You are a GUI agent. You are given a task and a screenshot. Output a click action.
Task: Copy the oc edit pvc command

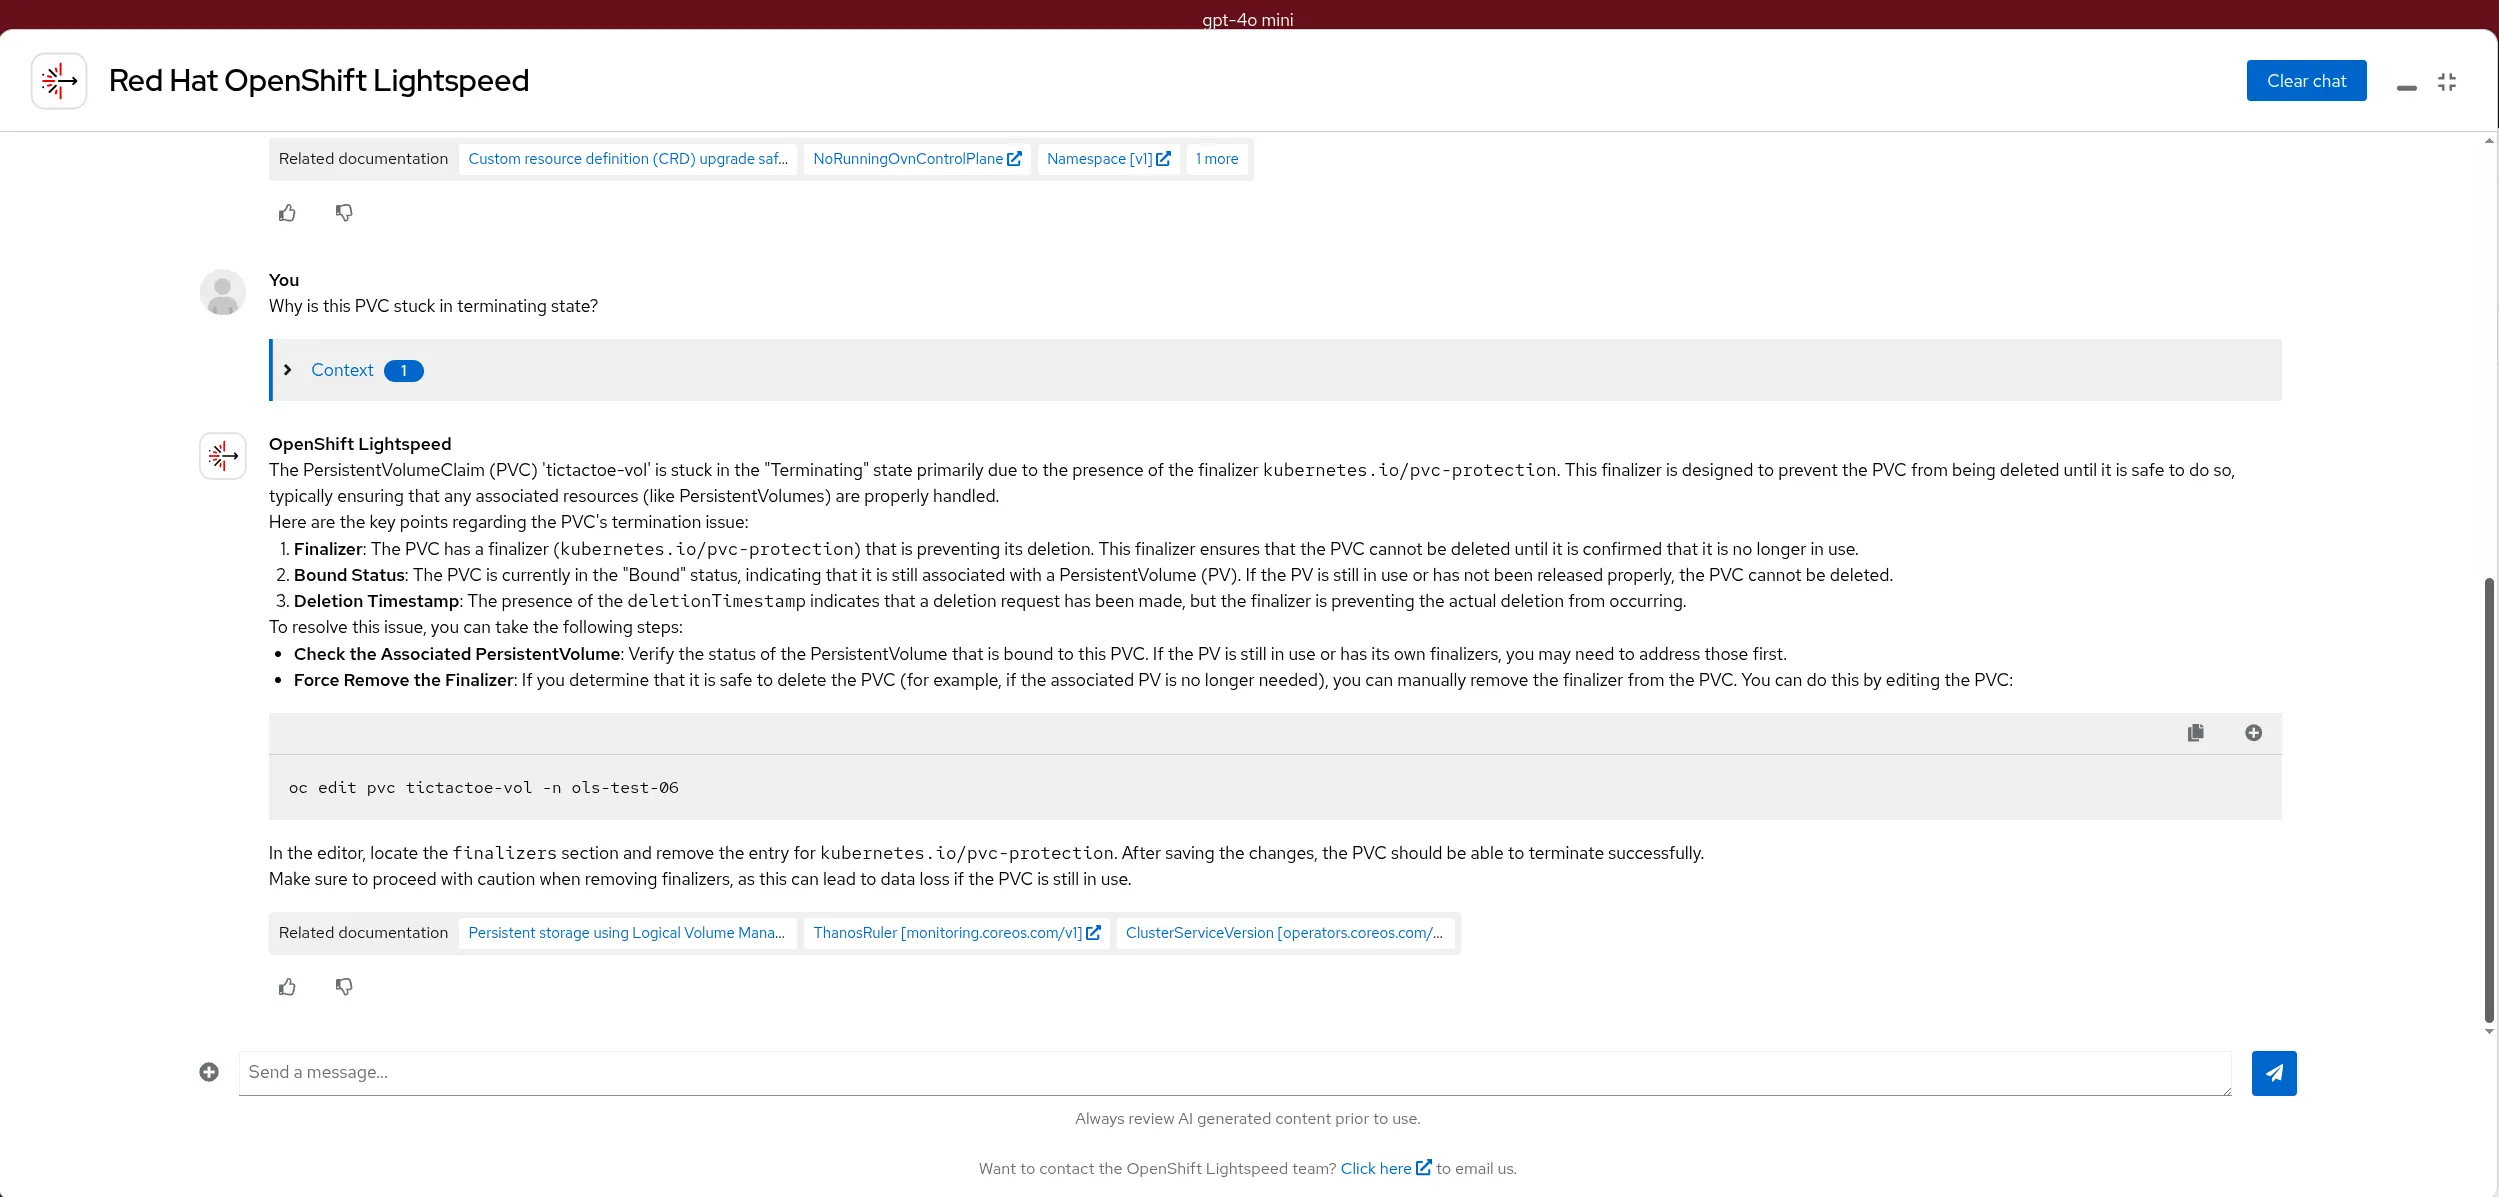[2195, 733]
